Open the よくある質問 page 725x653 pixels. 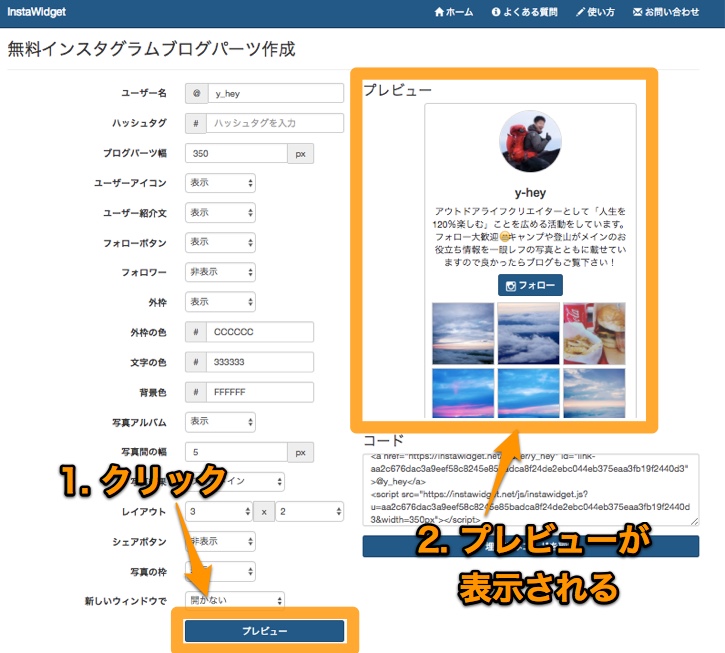[524, 12]
